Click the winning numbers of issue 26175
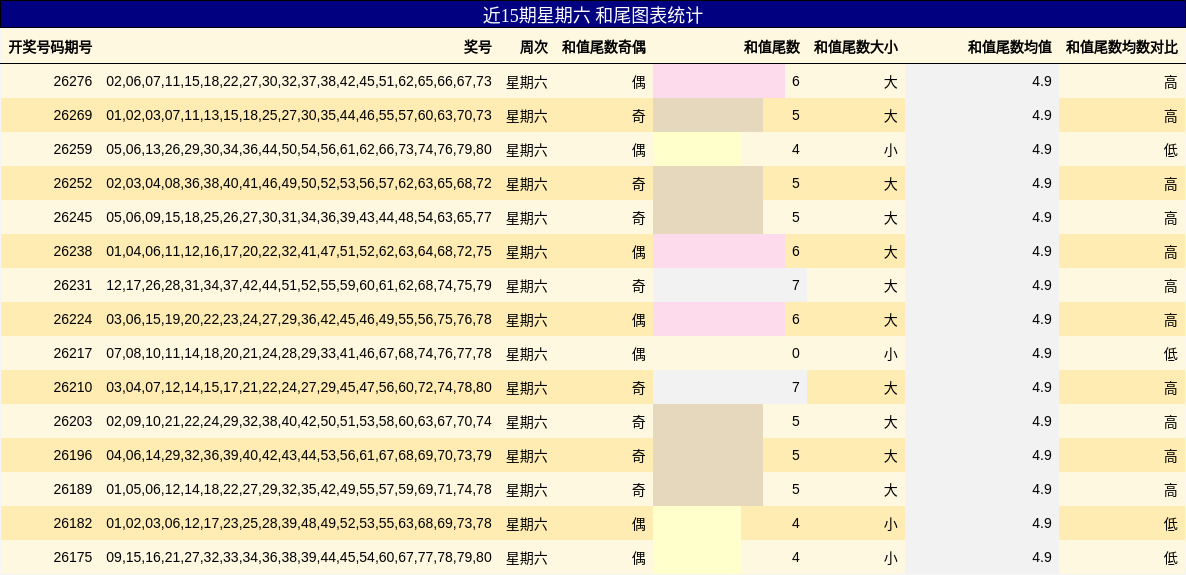The image size is (1186, 575). (x=299, y=558)
